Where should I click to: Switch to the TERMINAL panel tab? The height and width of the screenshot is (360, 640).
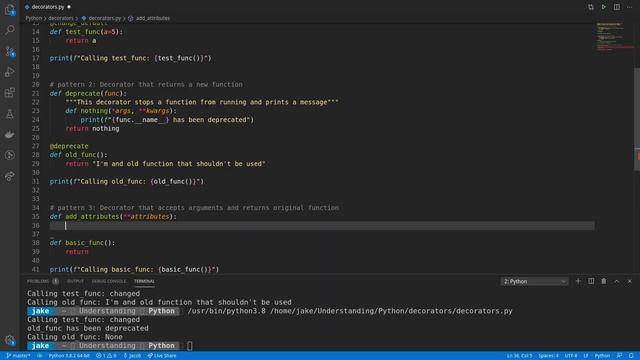(x=144, y=281)
